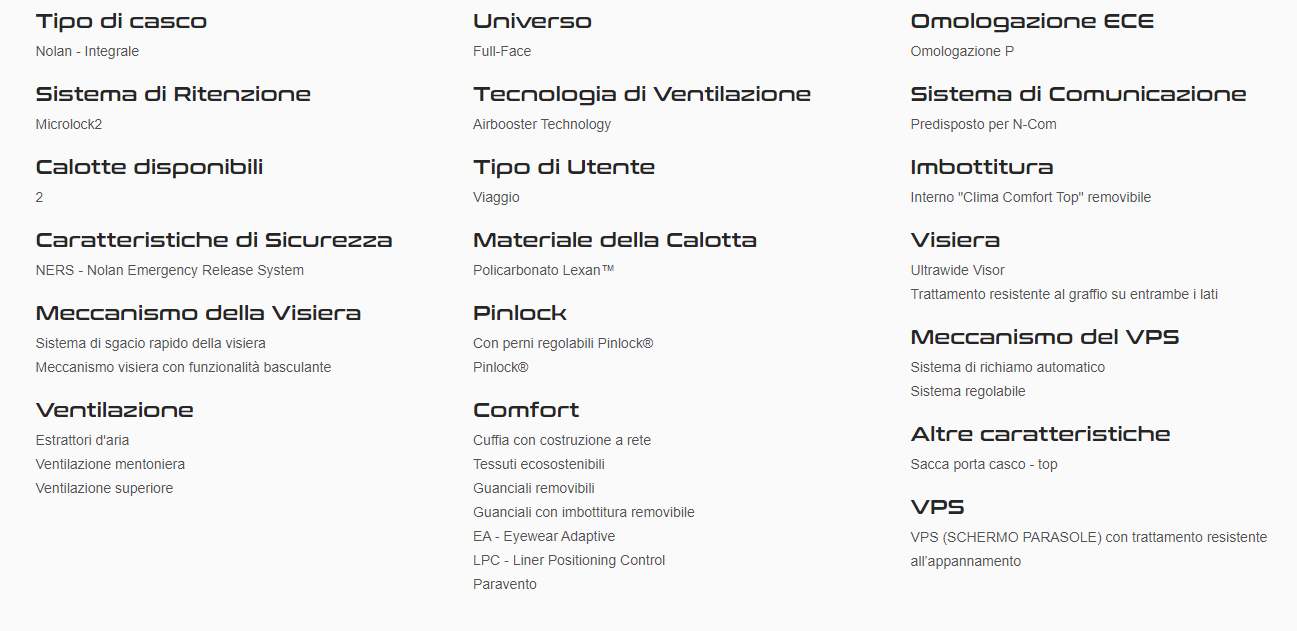1297x631 pixels.
Task: Select "Predisposto per N-Com" text
Action: [983, 124]
